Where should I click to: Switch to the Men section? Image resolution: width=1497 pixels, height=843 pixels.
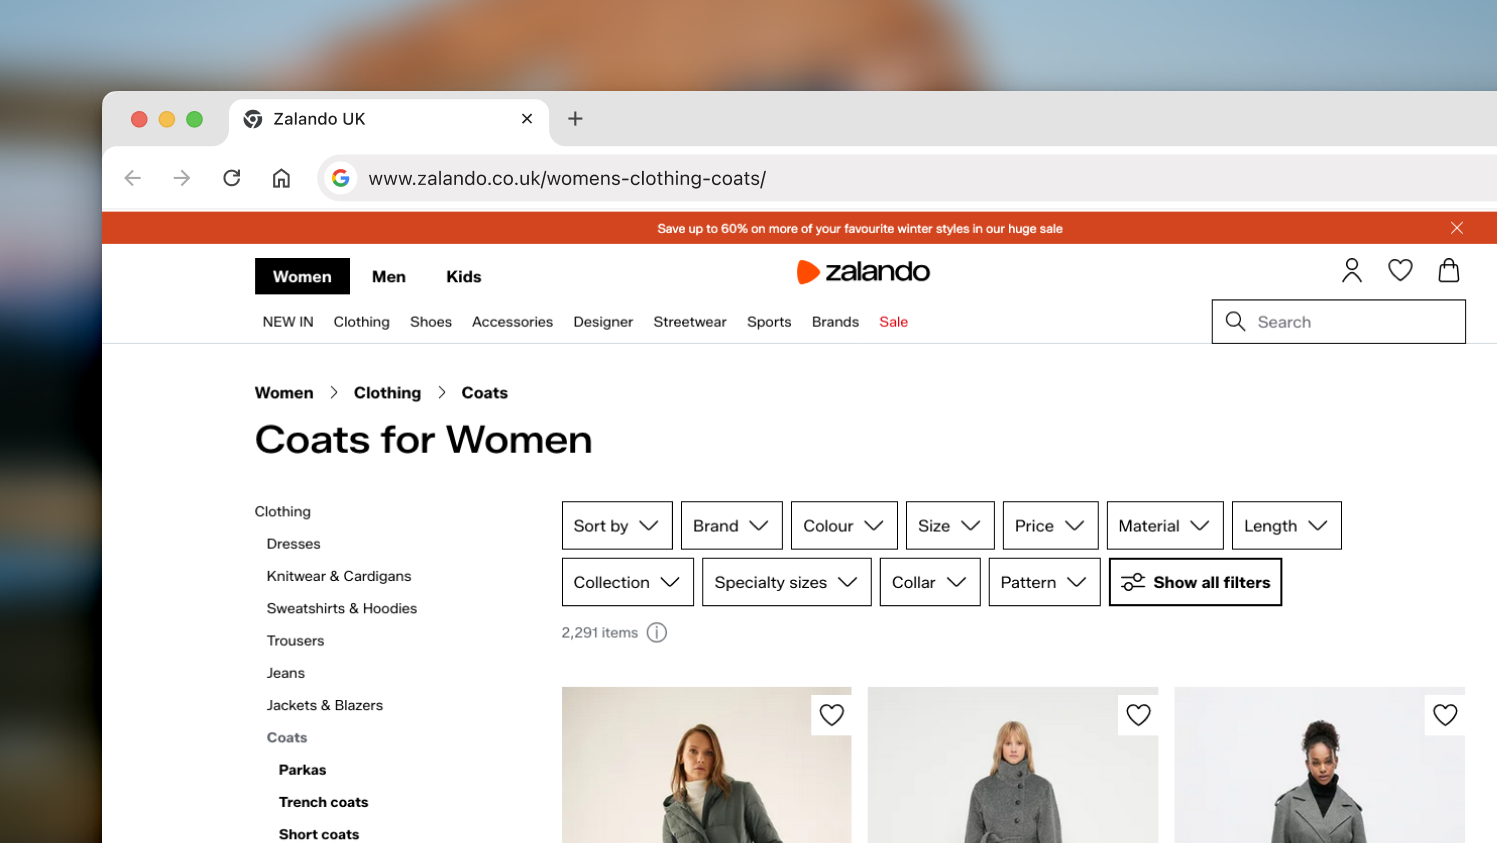click(388, 276)
